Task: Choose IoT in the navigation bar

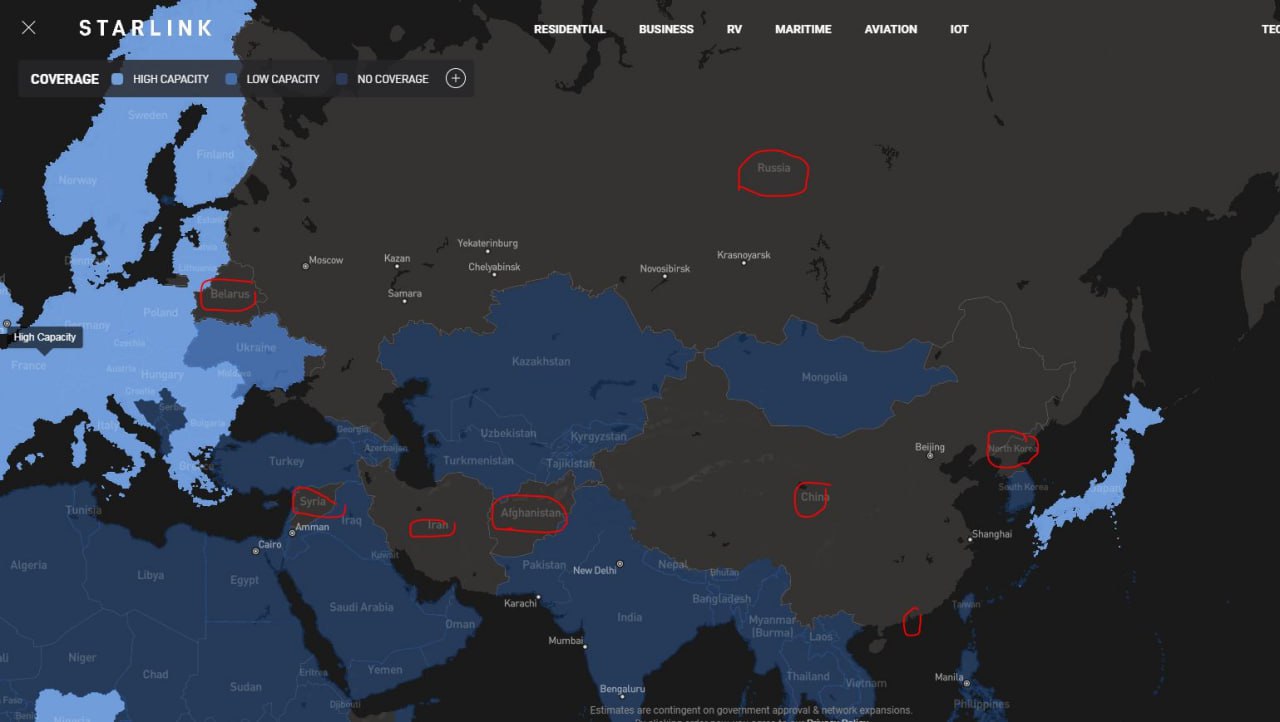Action: point(959,29)
